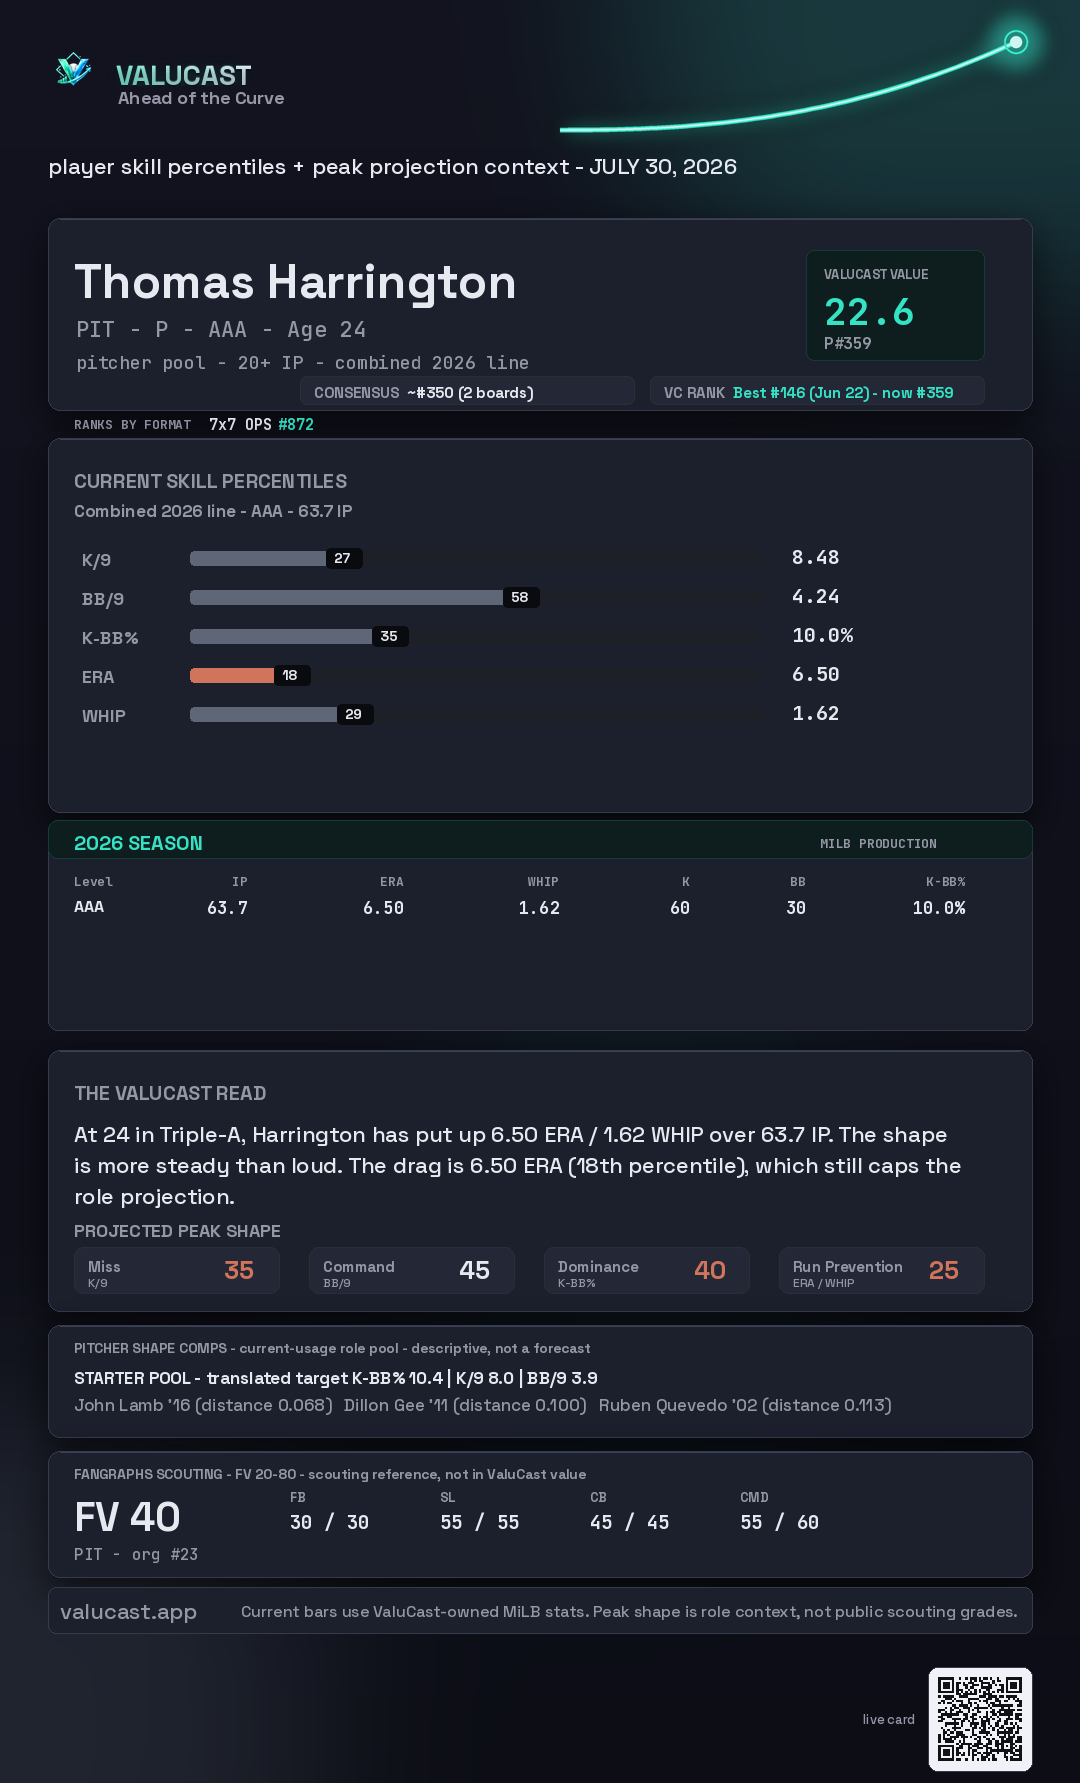Click the CONSENSUS ~#350 pill
The height and width of the screenshot is (1783, 1080).
[467, 392]
